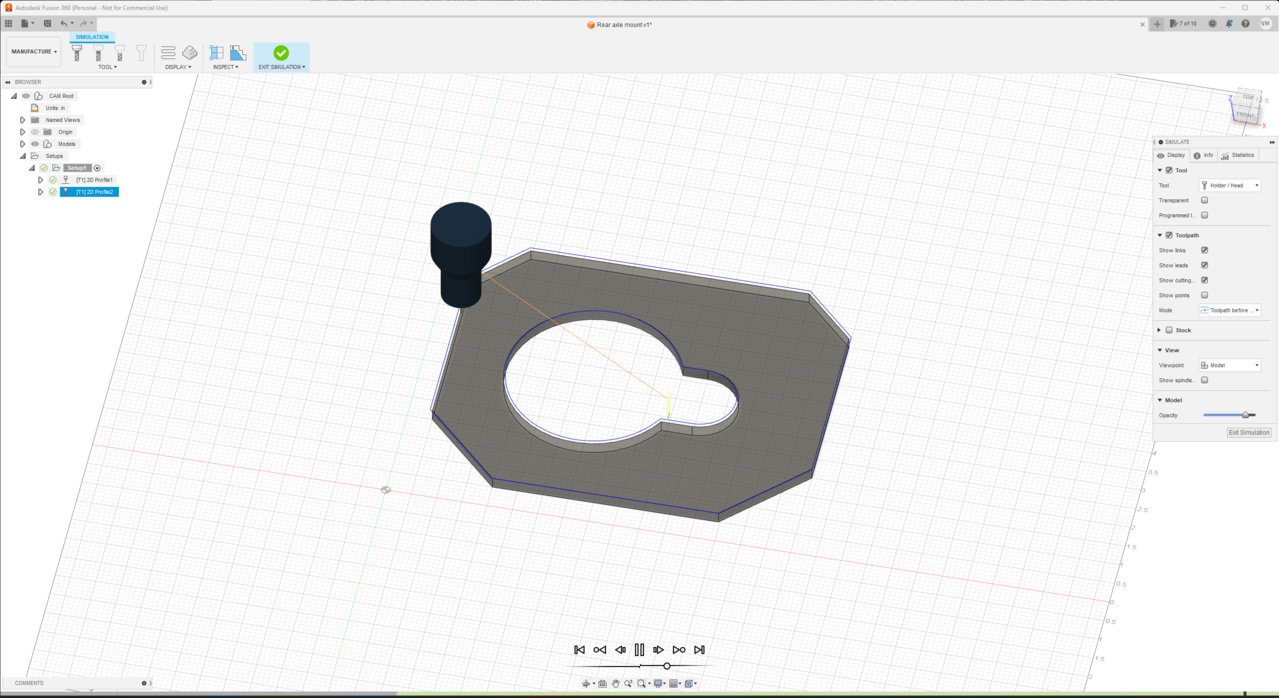This screenshot has width=1279, height=698.
Task: Switch to the Info tab
Action: click(x=1203, y=155)
